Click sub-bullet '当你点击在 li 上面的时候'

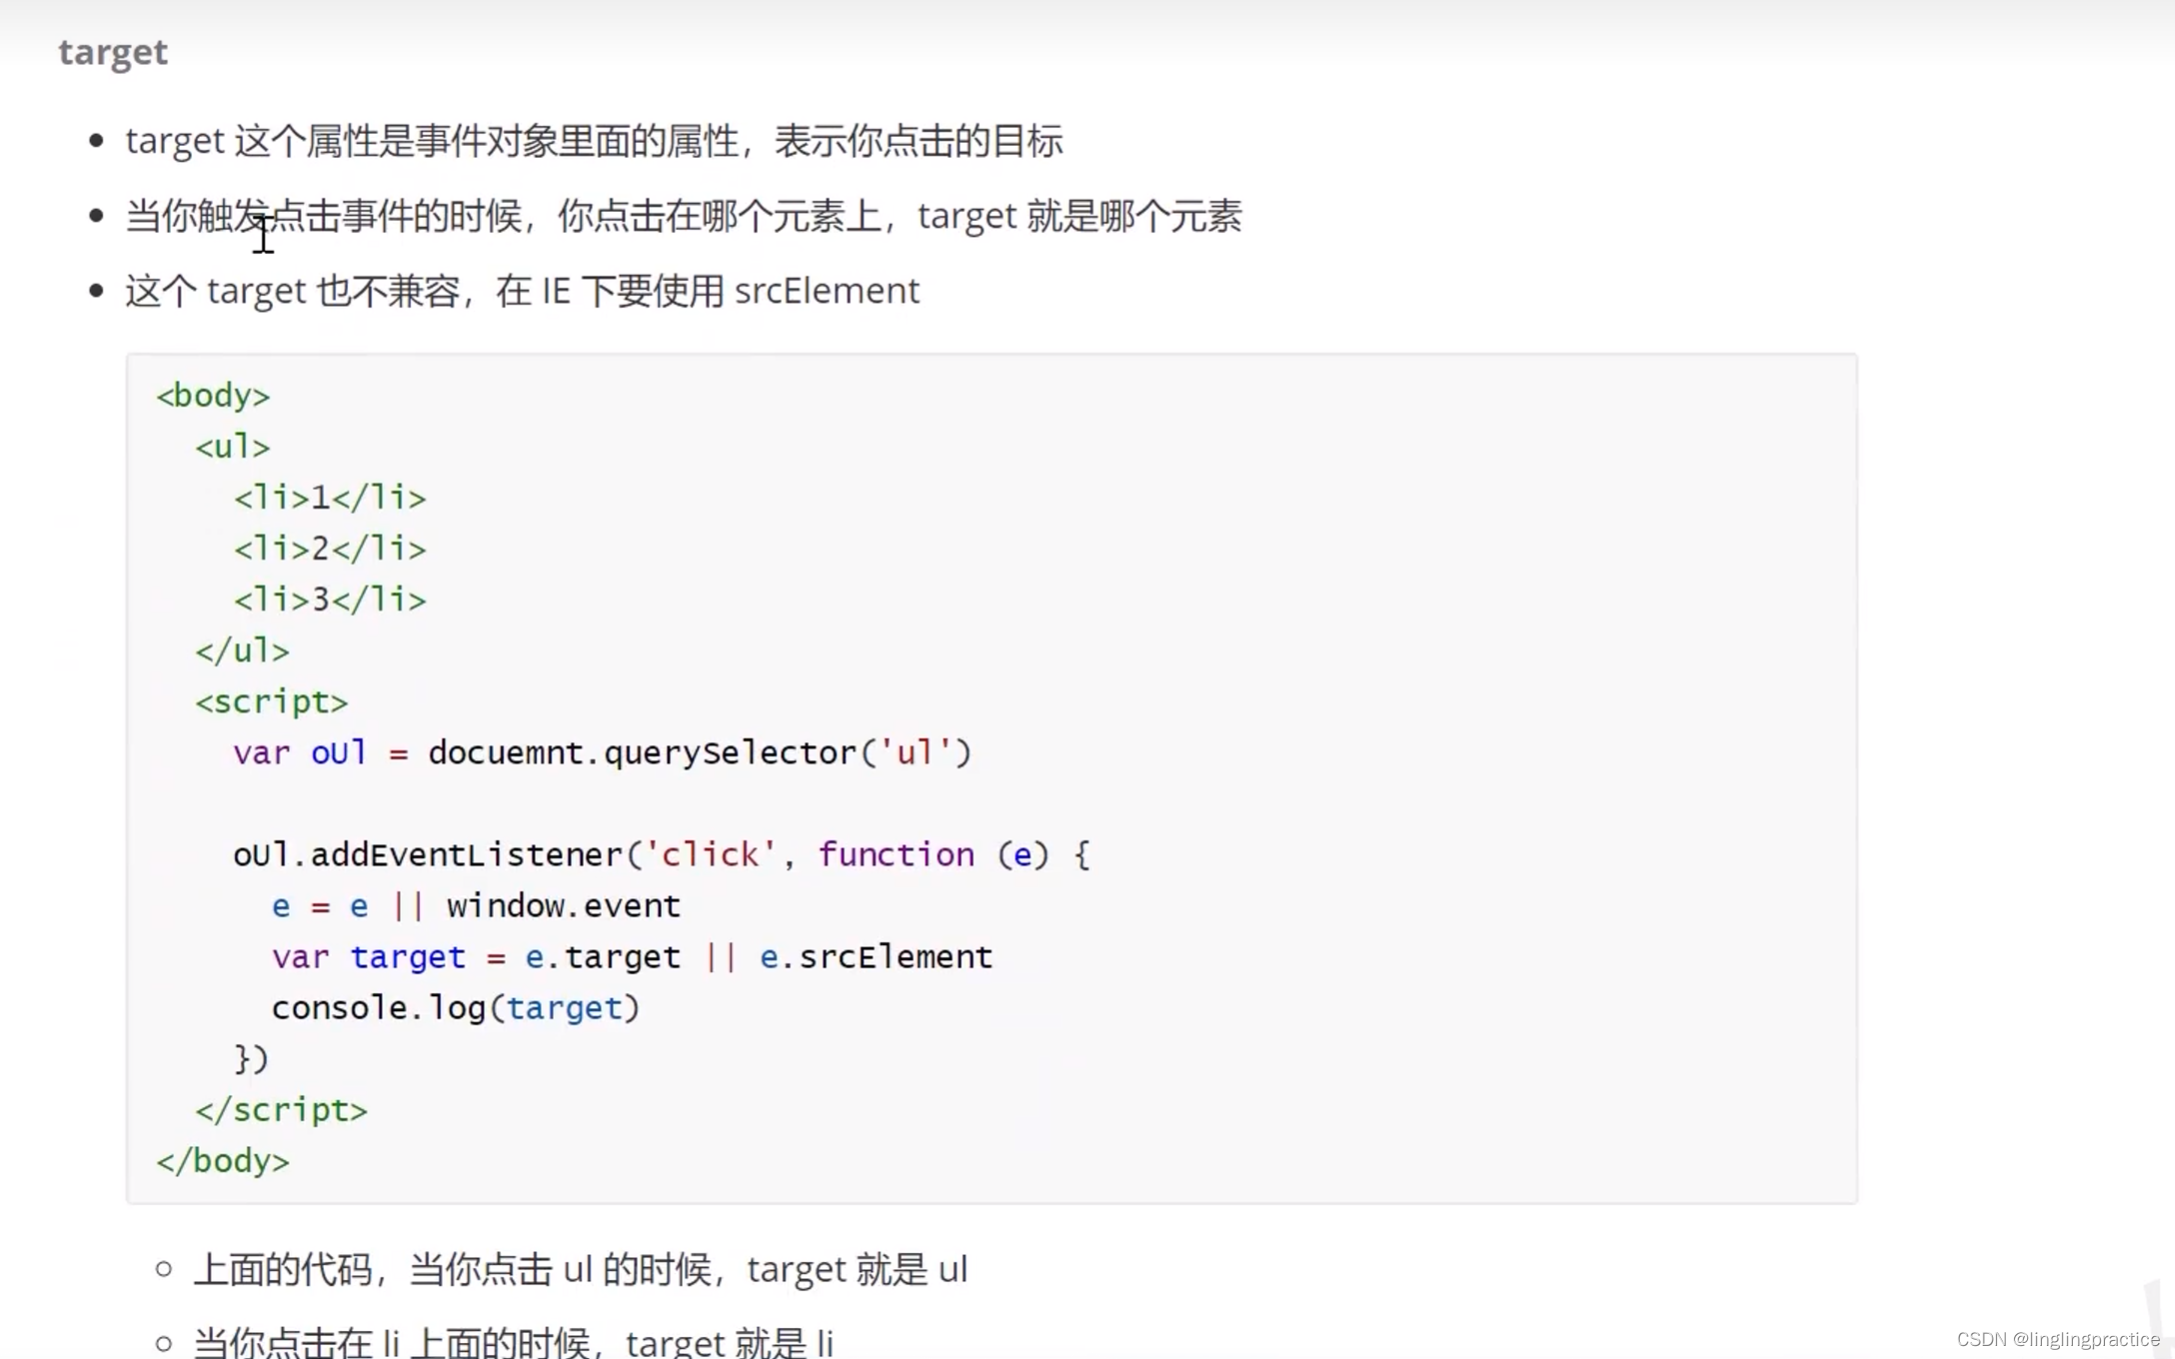[513, 1342]
